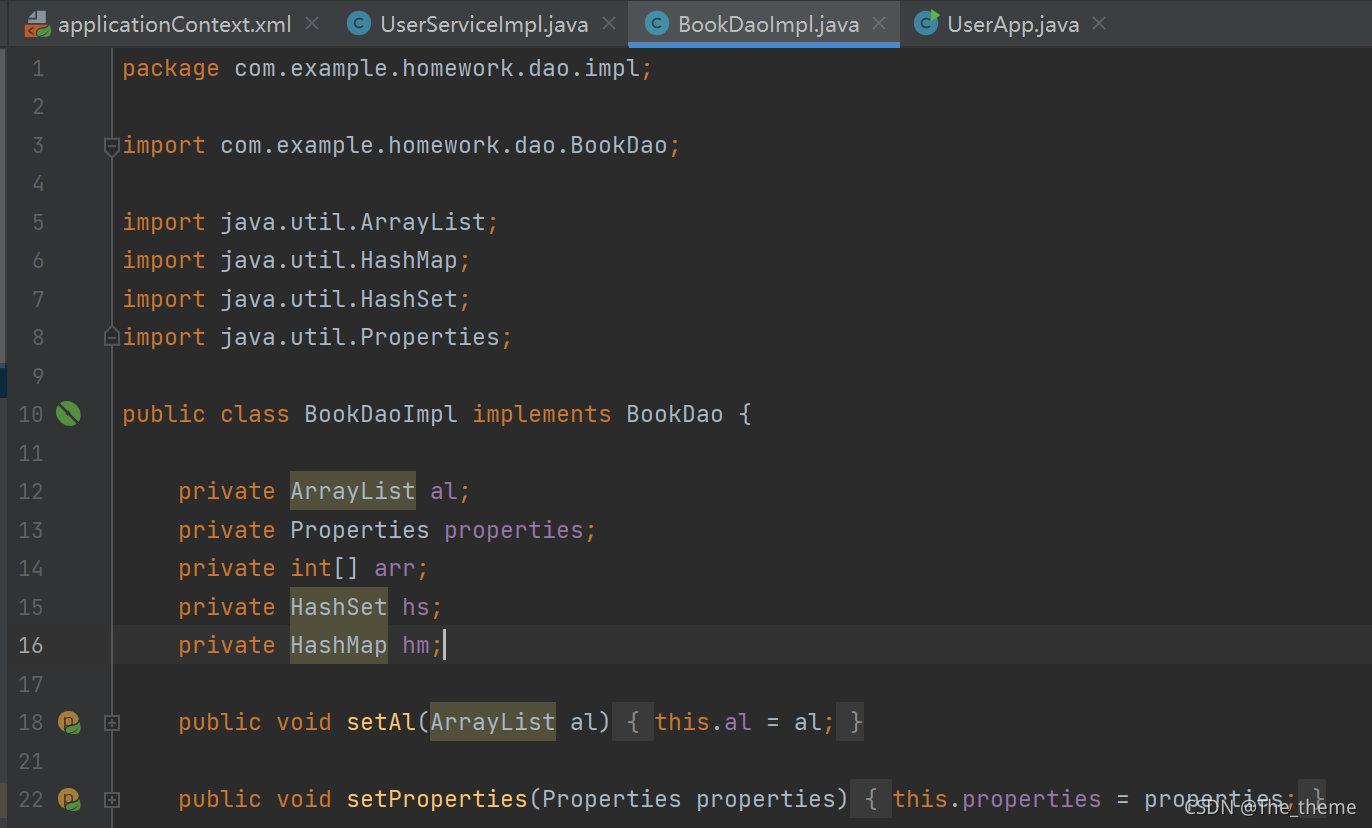Switch to applicationContext.xml tab
The image size is (1372, 828).
174,24
